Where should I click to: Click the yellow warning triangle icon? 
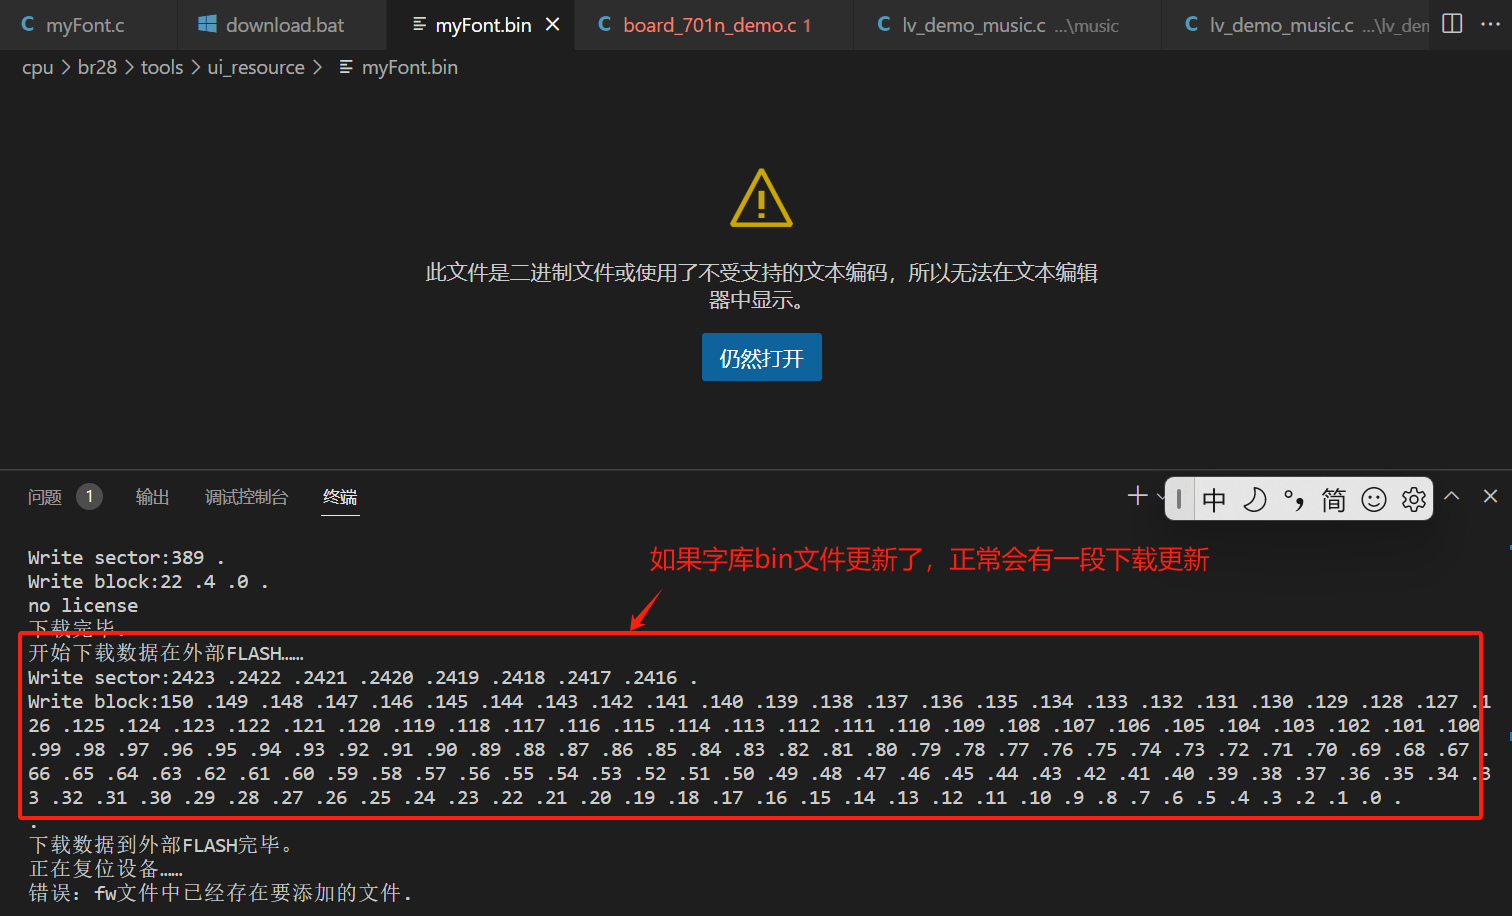click(762, 198)
